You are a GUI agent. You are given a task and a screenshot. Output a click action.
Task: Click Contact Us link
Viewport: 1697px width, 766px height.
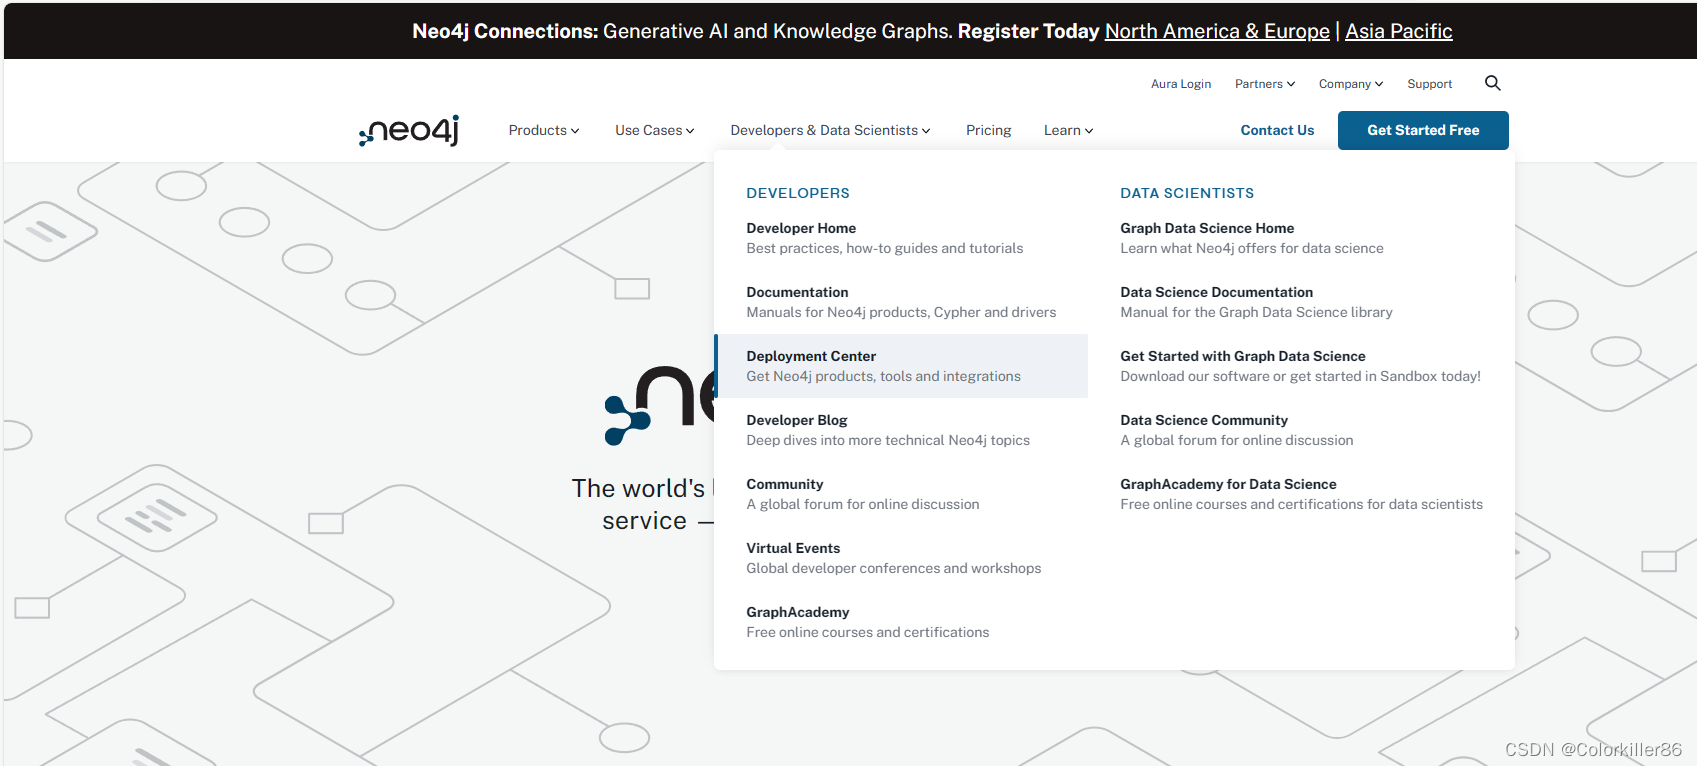(1277, 130)
